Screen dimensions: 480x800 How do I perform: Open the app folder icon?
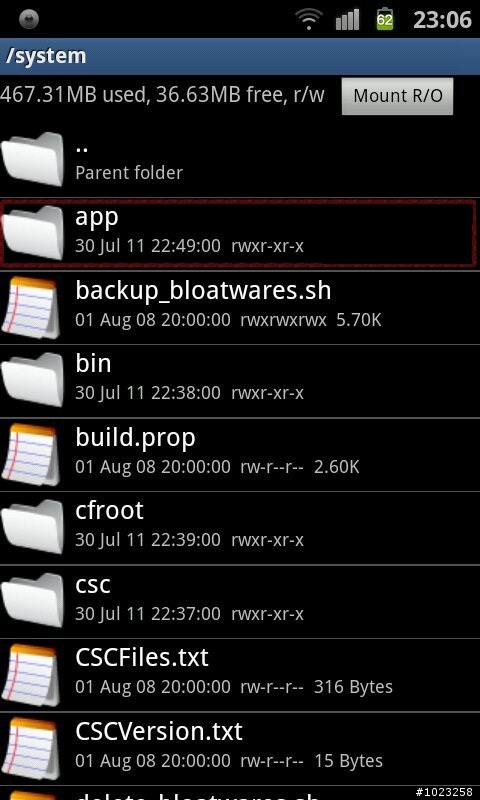(33, 233)
